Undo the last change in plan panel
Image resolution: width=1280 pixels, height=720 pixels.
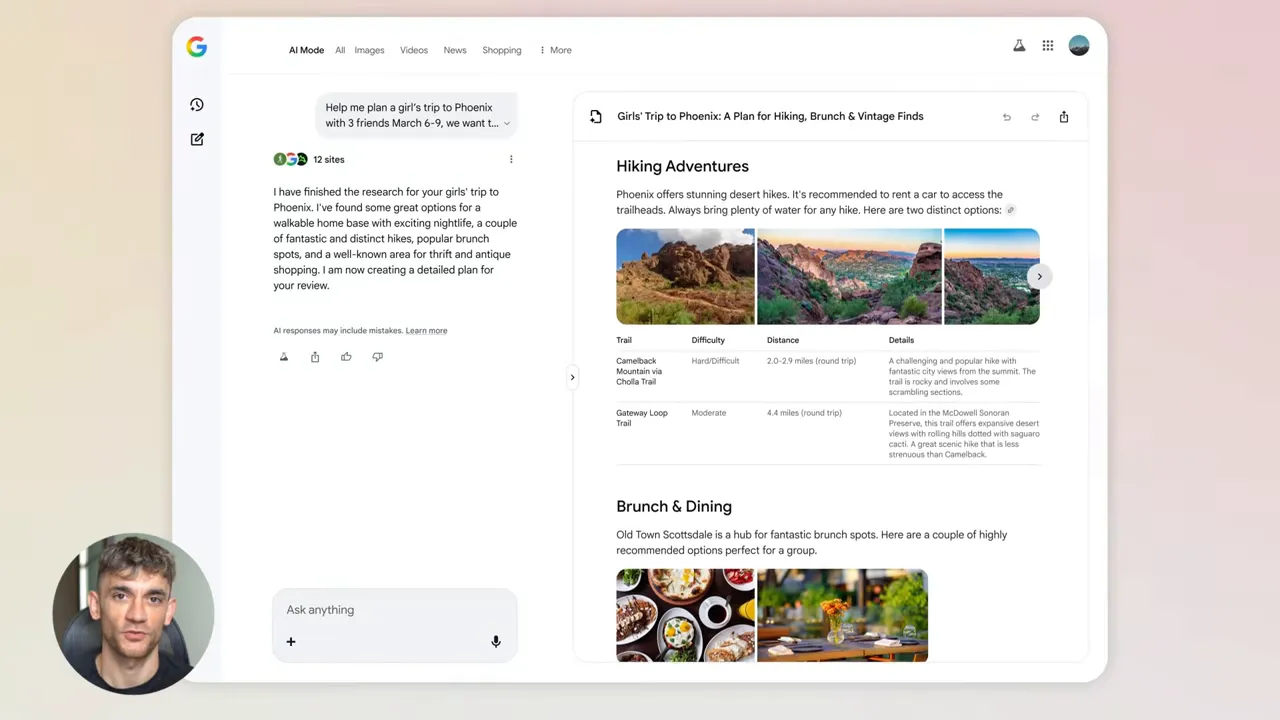tap(1007, 117)
